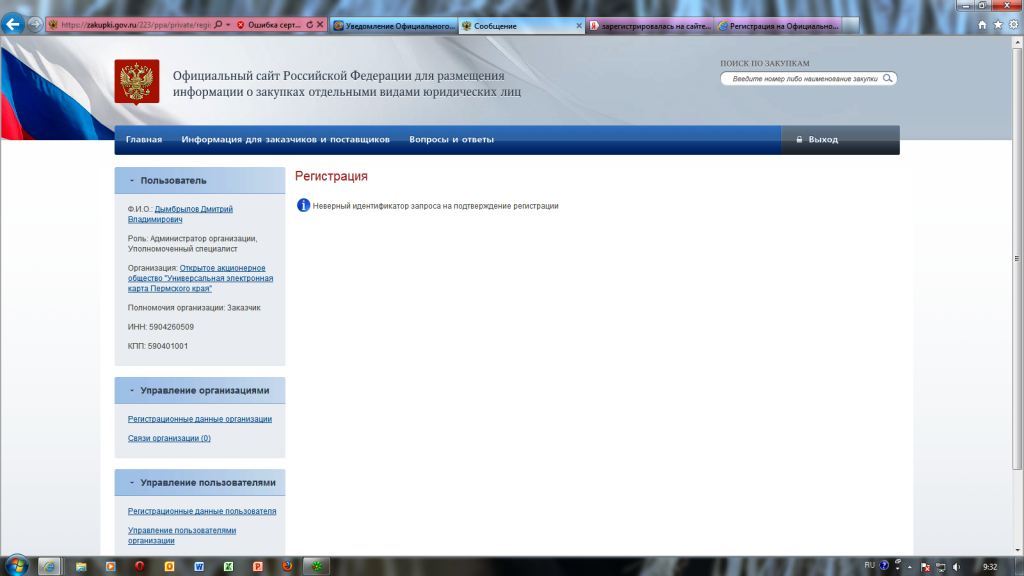Switch to the Уведомление Официального browser tab

point(394,26)
